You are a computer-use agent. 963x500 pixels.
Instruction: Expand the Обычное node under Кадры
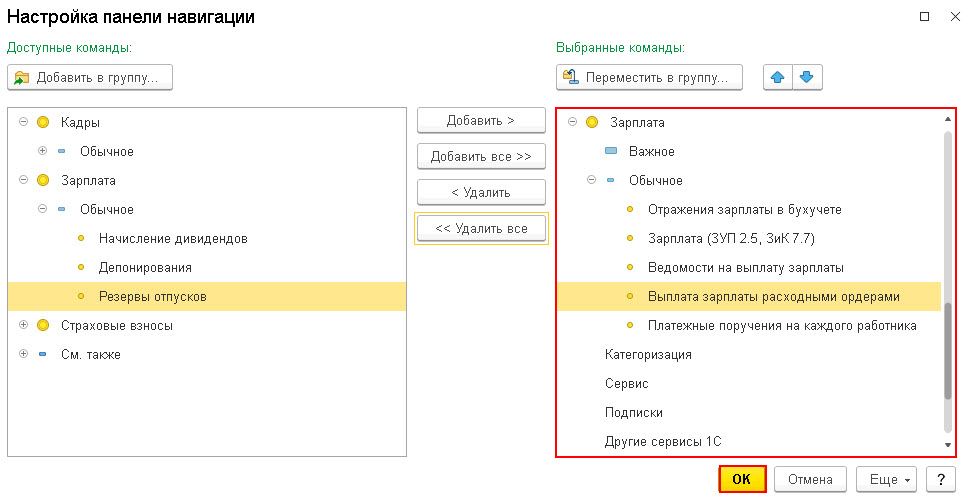[x=42, y=150]
